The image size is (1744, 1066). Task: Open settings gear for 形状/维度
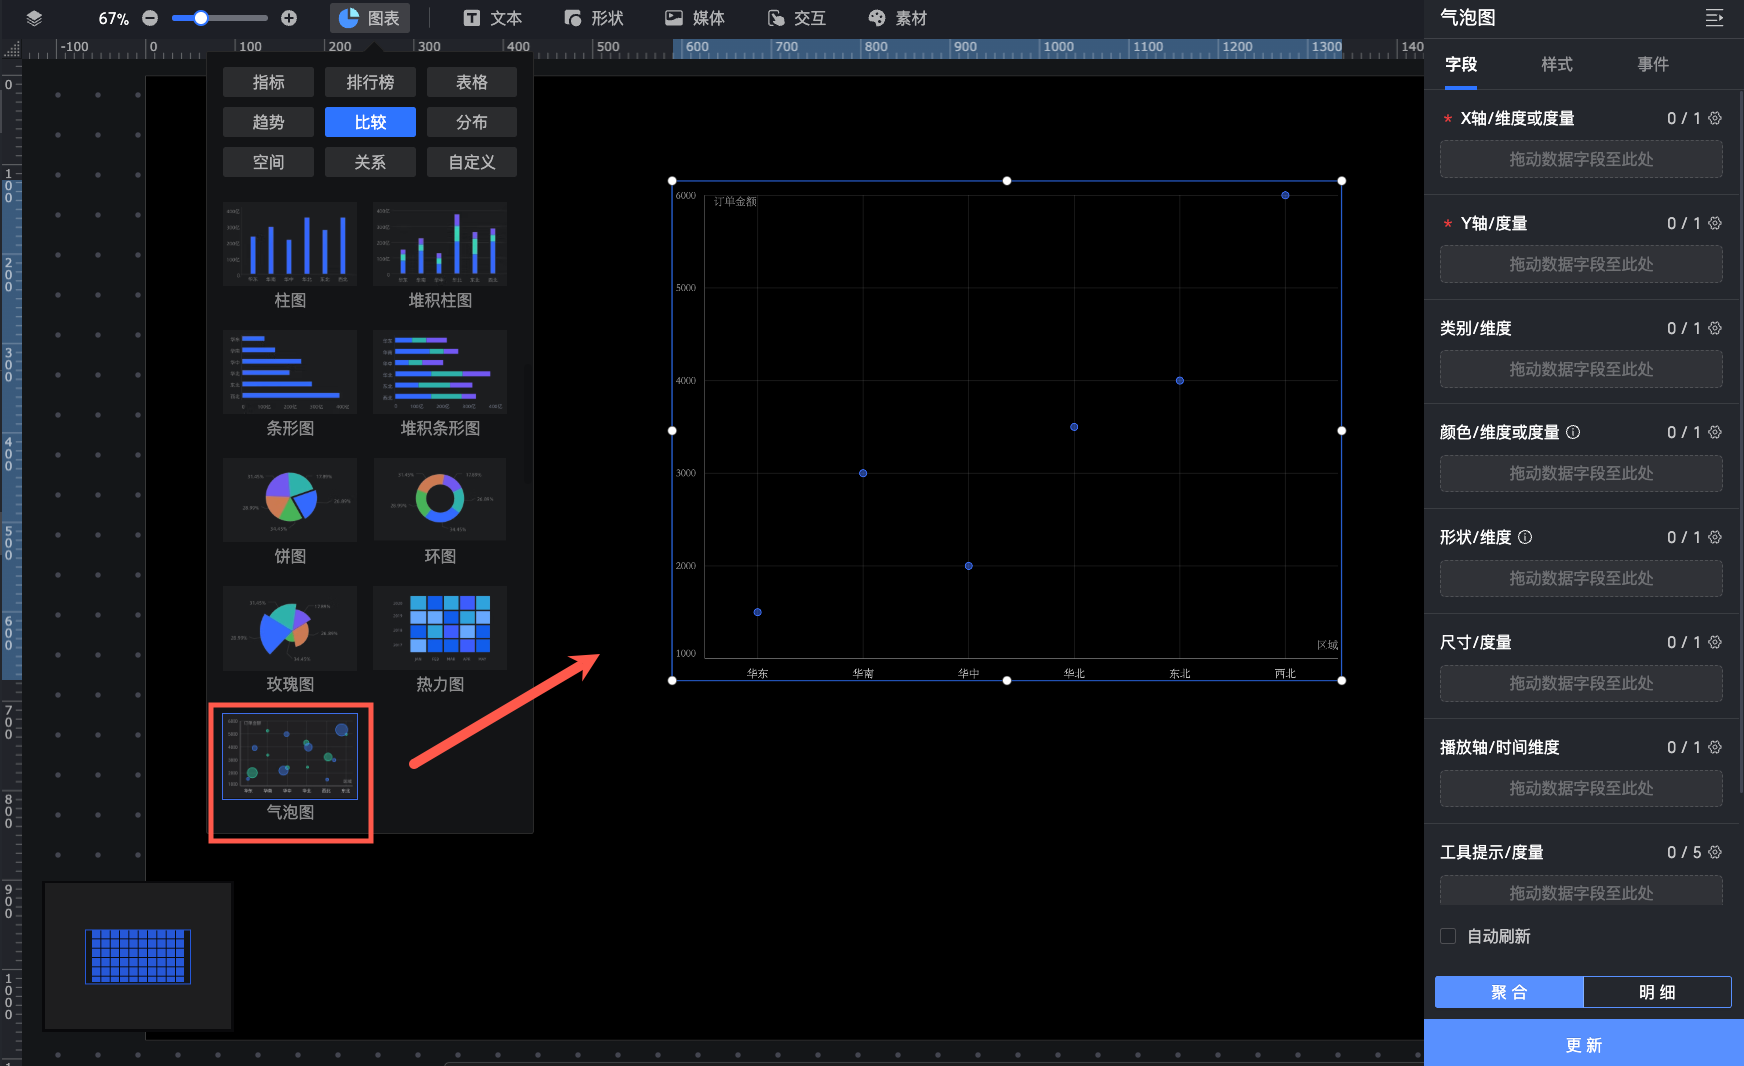click(x=1715, y=537)
